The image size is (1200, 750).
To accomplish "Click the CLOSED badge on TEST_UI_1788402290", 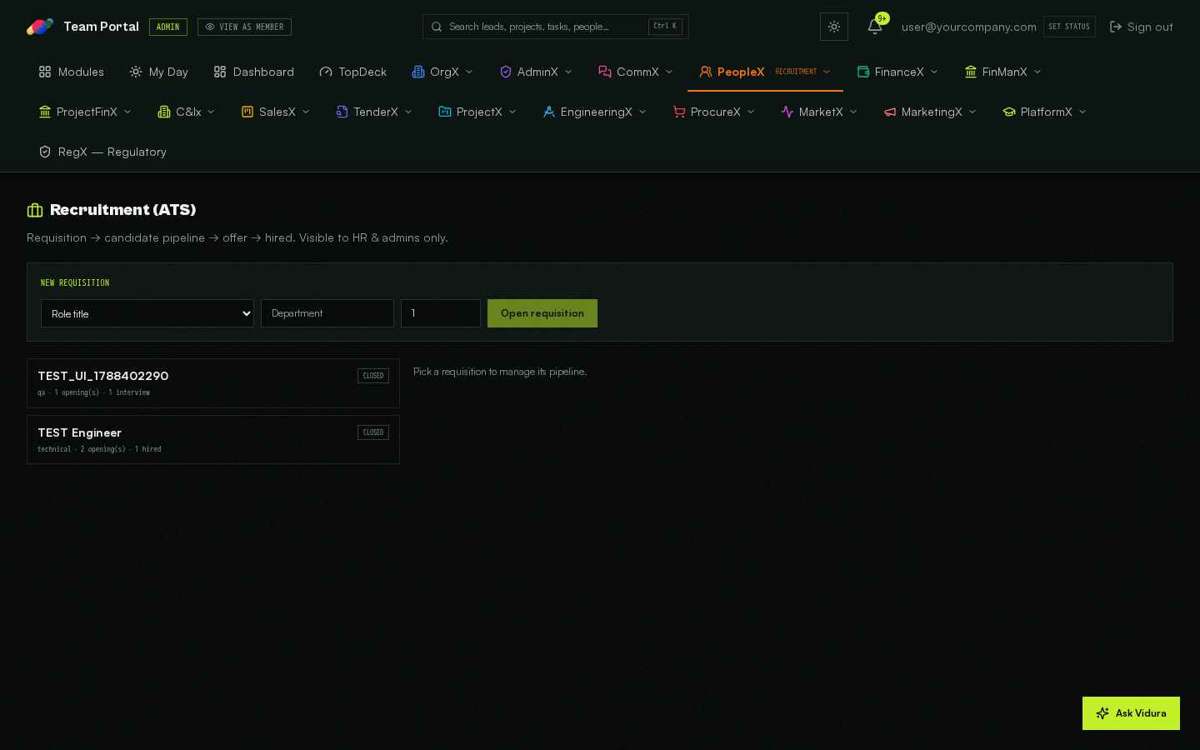I will (373, 376).
